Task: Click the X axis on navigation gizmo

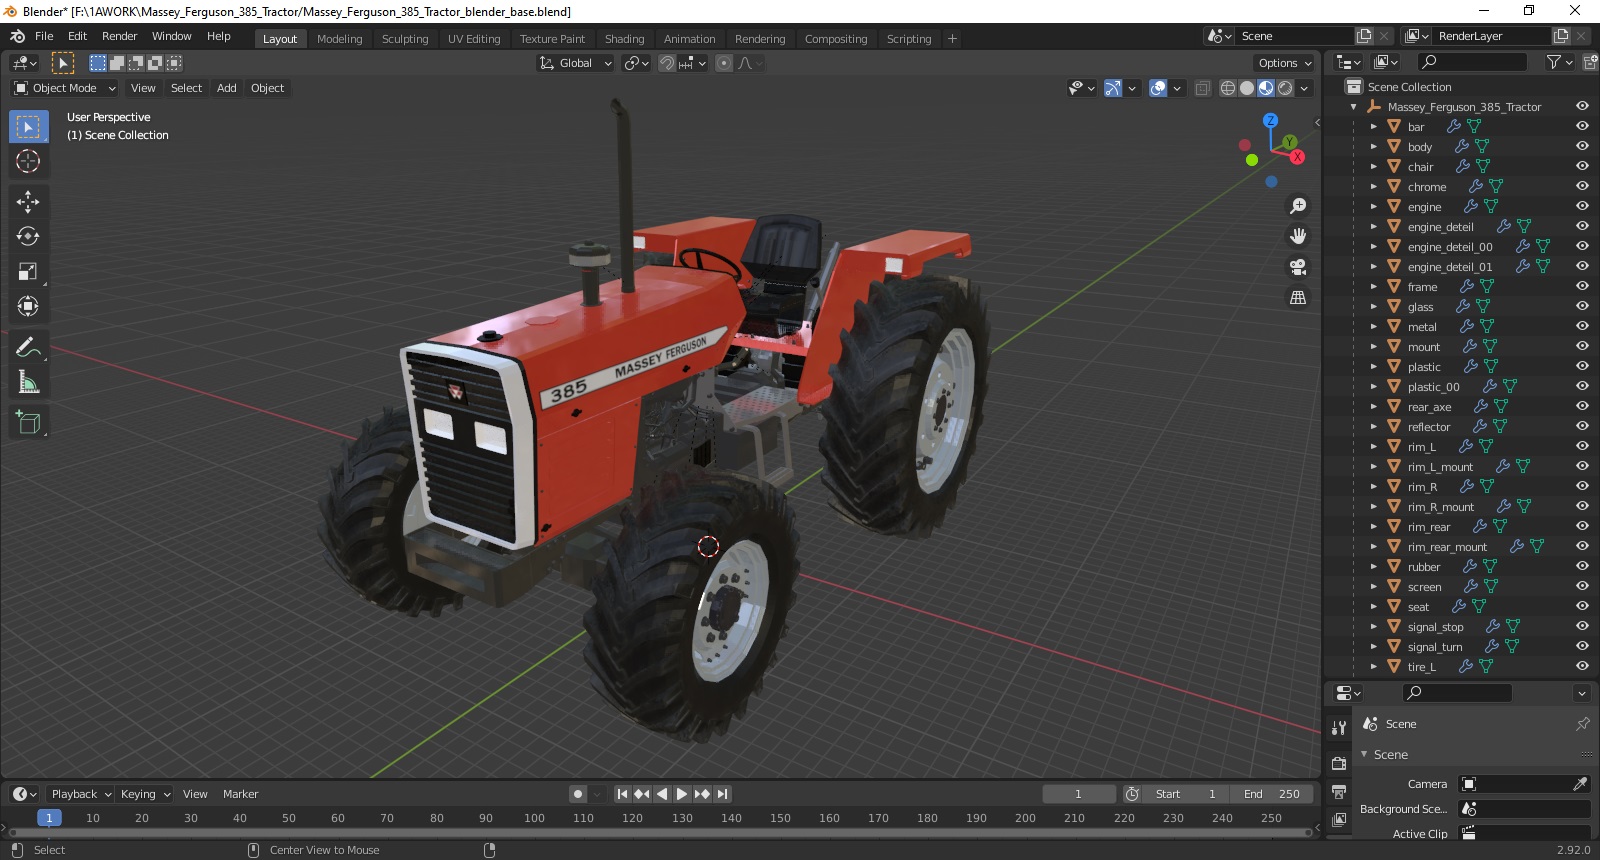Action: click(x=1297, y=157)
